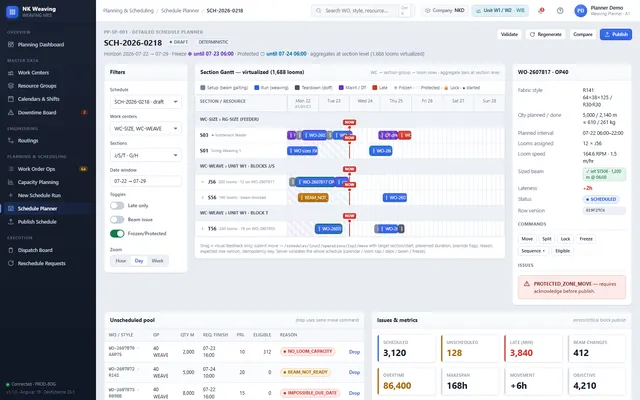Select the BEAM_NOT bar on S56 row
This screenshot has width=640, height=400.
[x=313, y=198]
